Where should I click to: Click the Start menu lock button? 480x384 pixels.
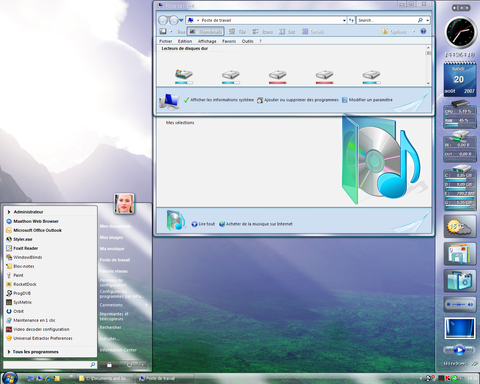tap(109, 365)
